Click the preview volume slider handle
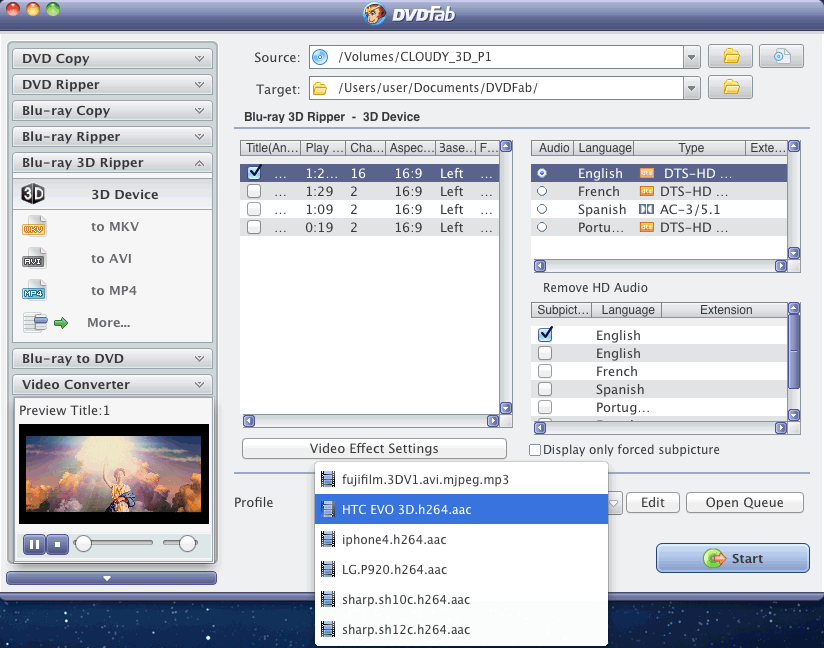The image size is (824, 648). tap(188, 543)
